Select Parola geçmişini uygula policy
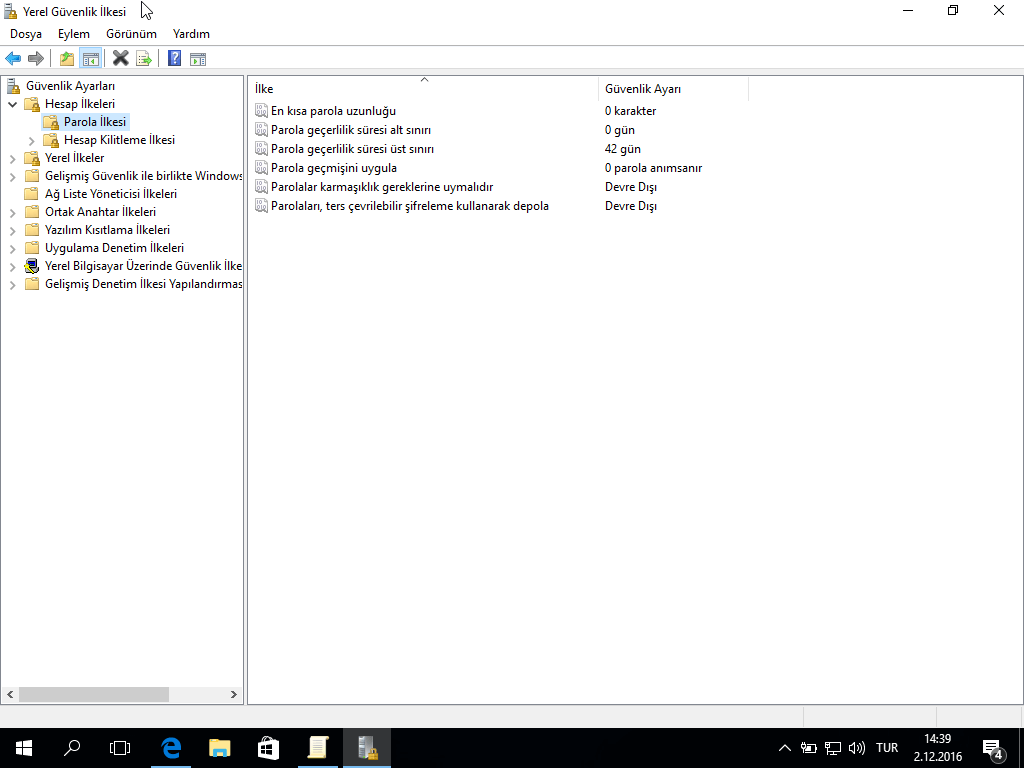Screen dimensions: 1024x768 333,168
